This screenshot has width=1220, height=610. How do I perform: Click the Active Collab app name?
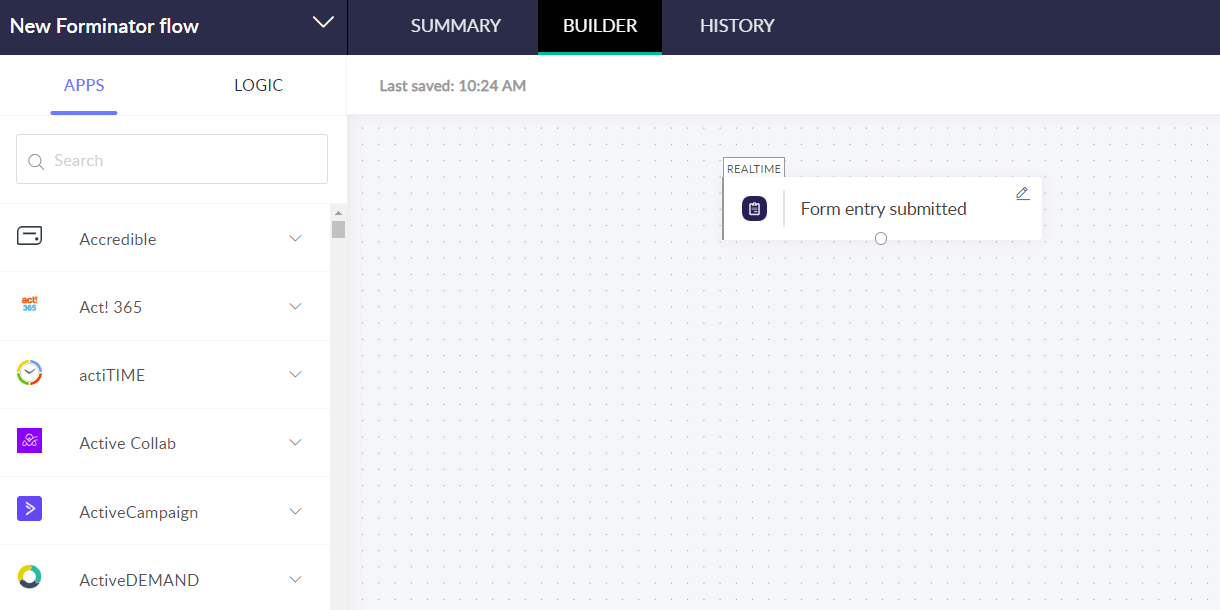[x=128, y=443]
